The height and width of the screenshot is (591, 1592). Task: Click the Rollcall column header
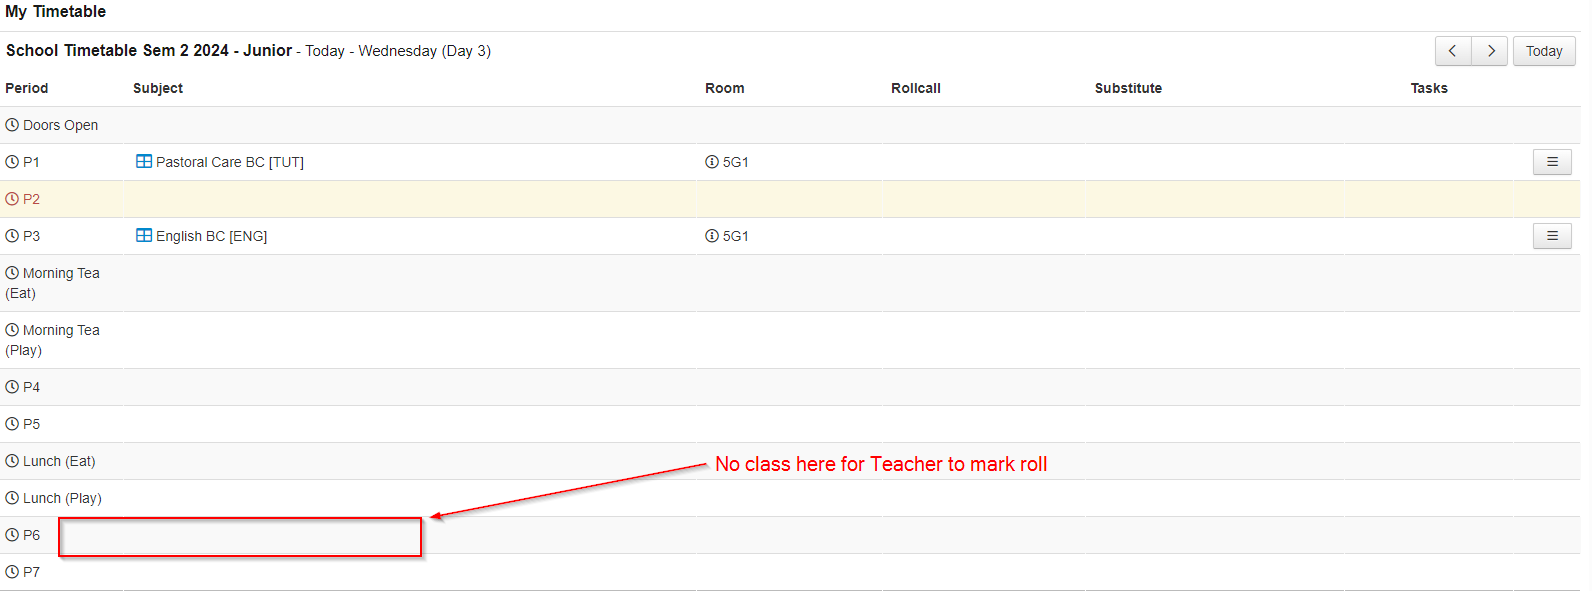(x=916, y=88)
